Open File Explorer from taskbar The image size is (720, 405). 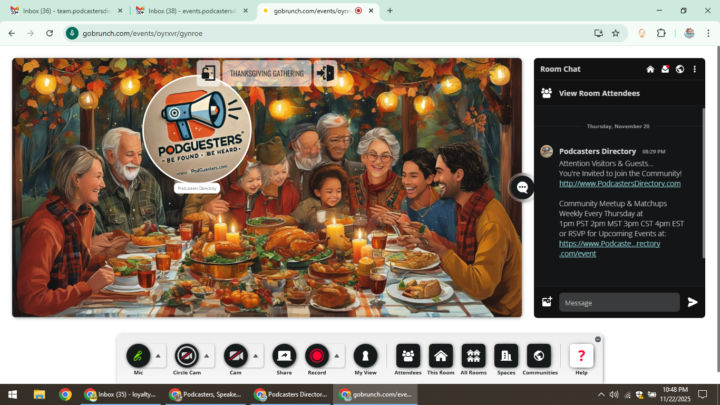point(39,394)
